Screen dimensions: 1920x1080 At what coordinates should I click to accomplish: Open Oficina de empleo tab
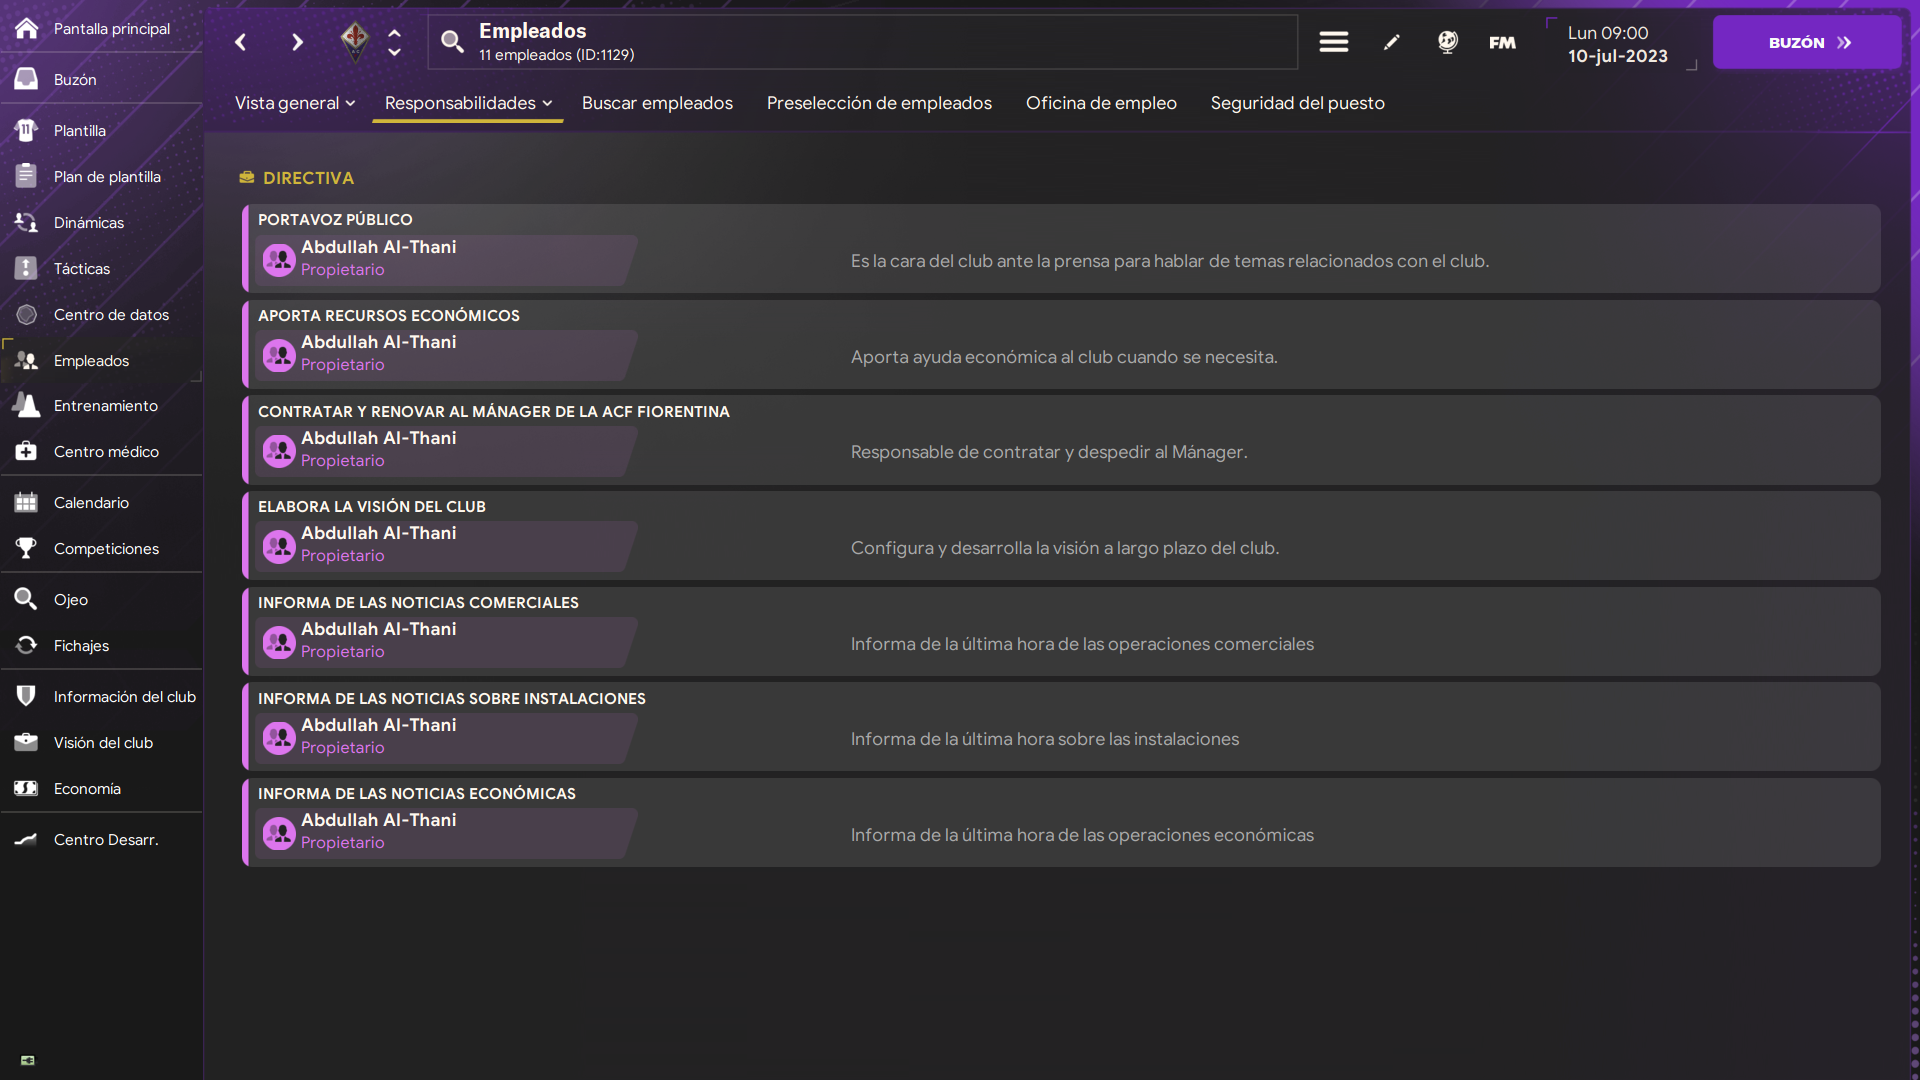pyautogui.click(x=1101, y=103)
